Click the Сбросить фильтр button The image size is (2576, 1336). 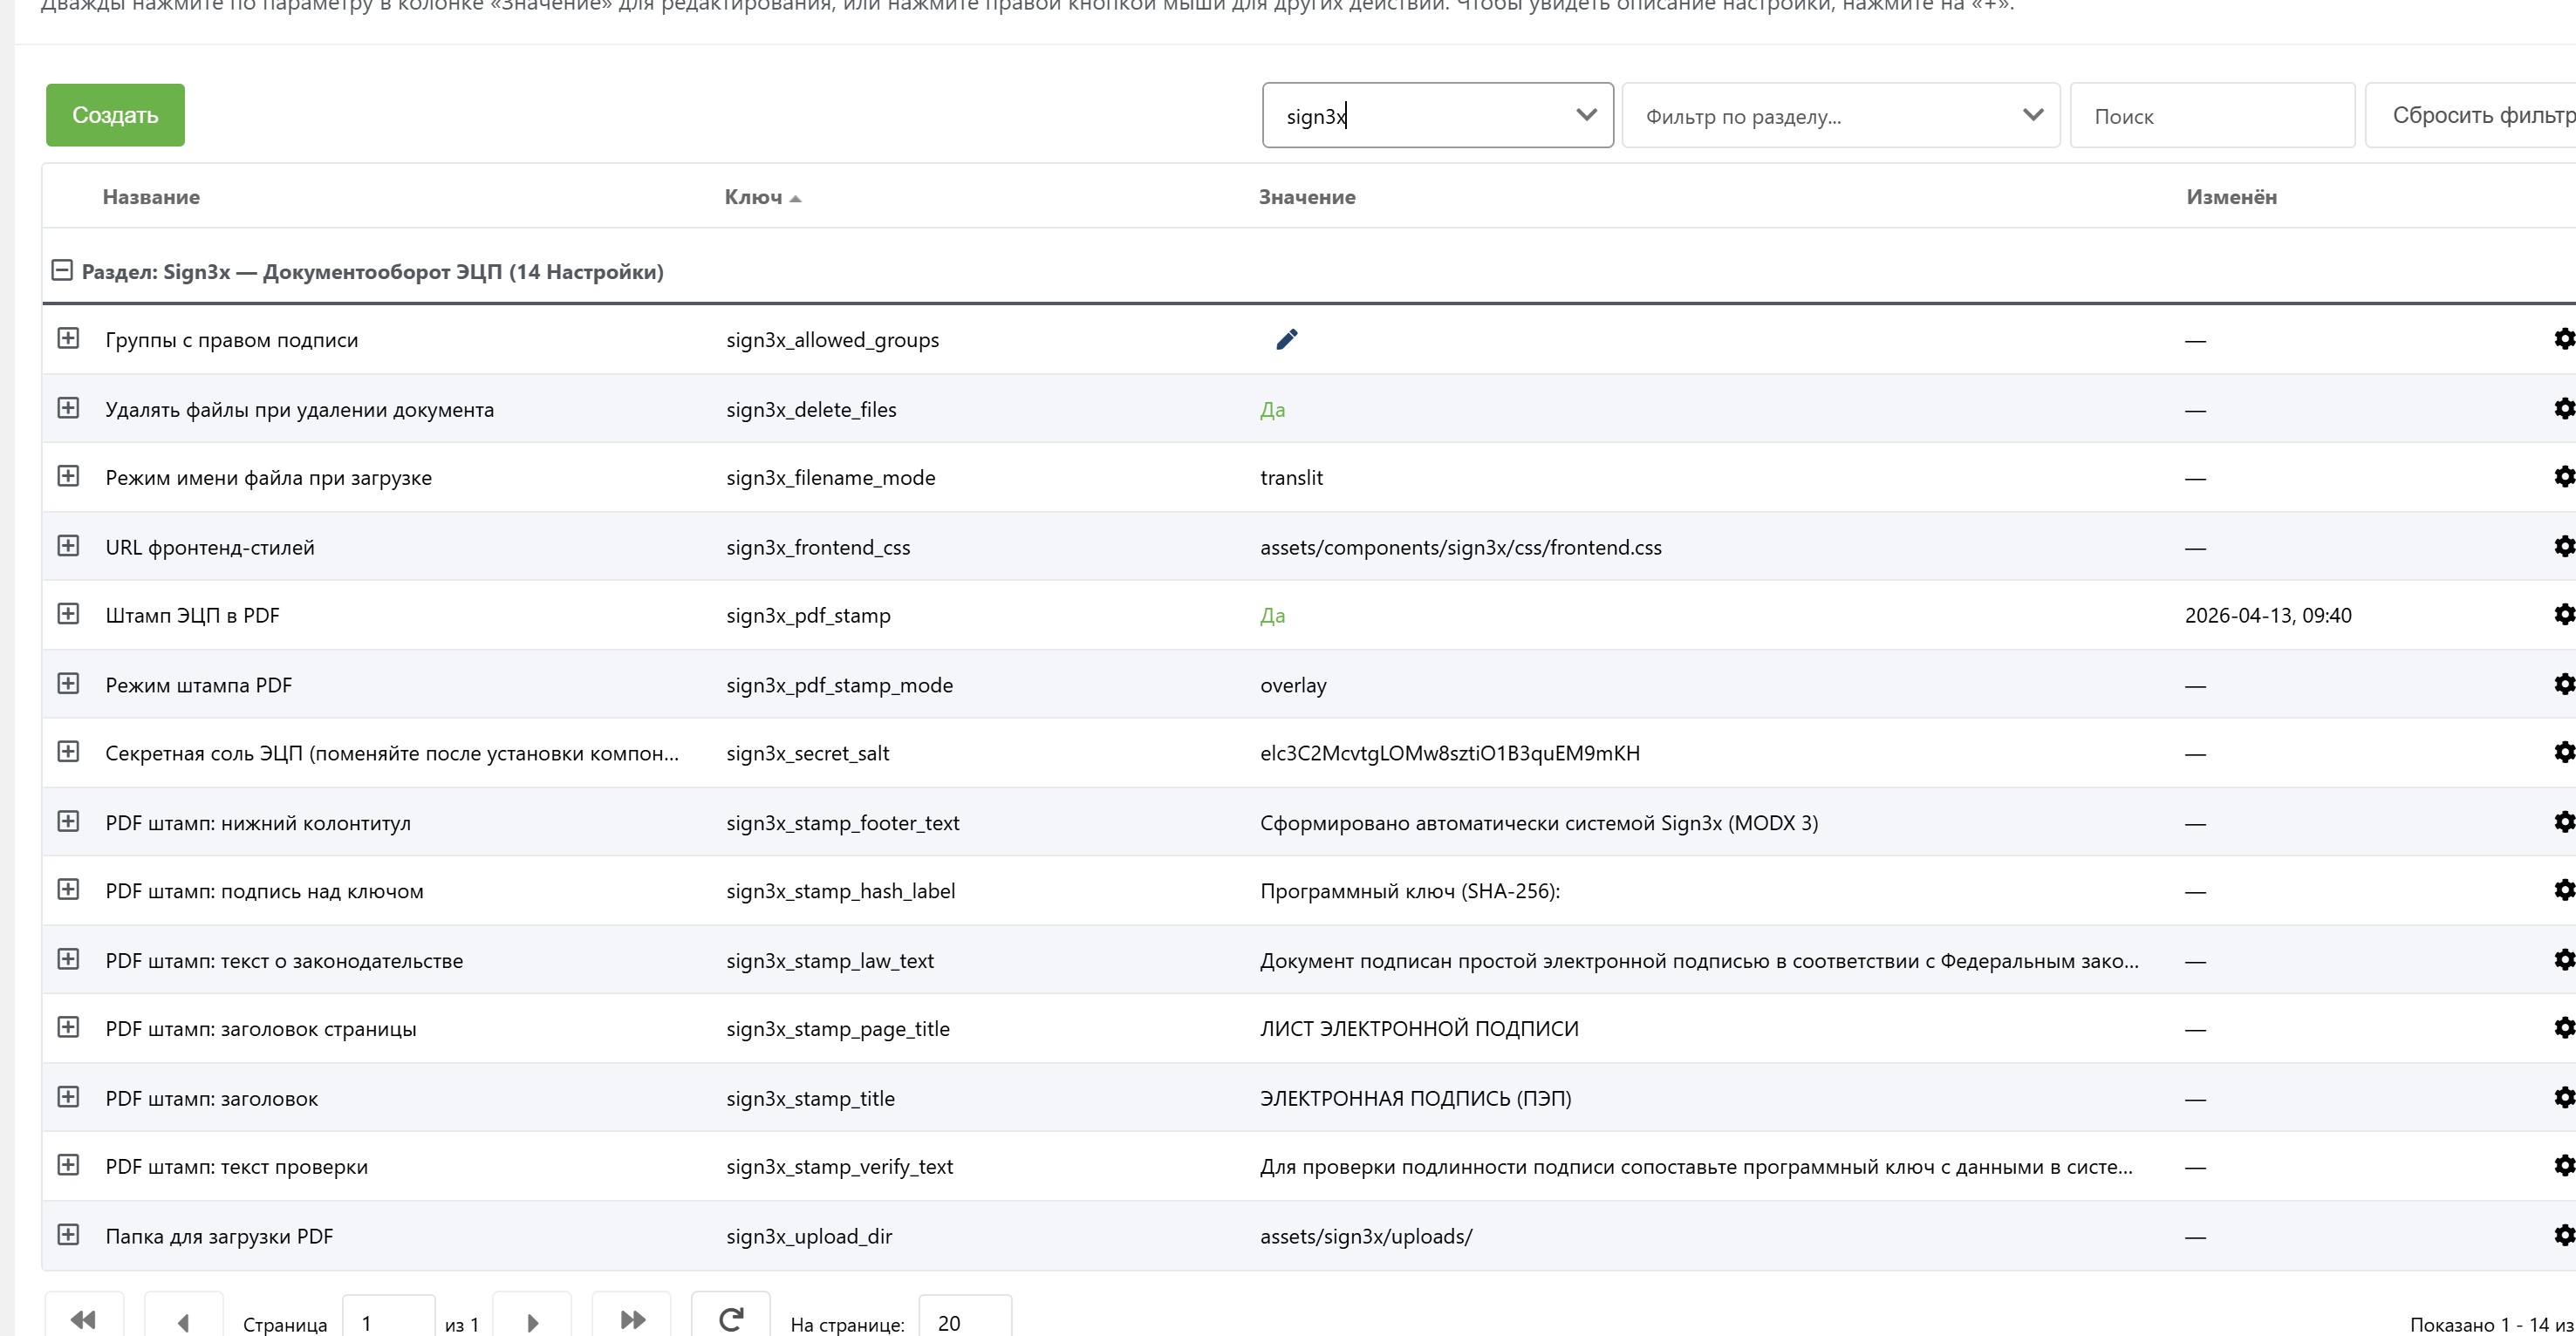coord(2480,115)
